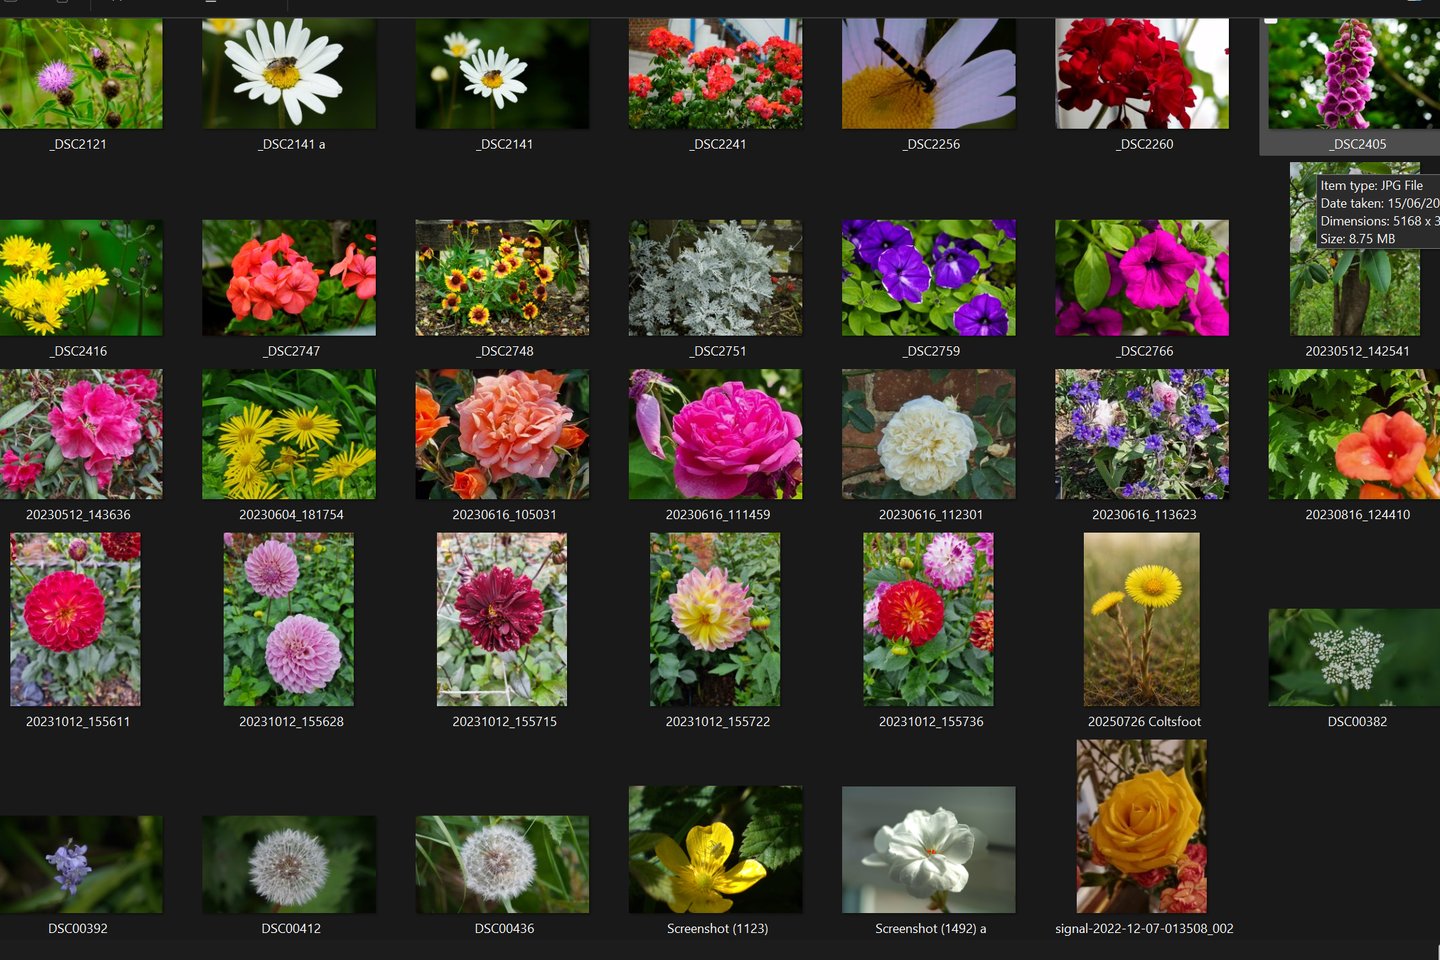Screen dimensions: 1440x960
Task: Select the 20230616_105031 peach rose image
Action: (502, 434)
